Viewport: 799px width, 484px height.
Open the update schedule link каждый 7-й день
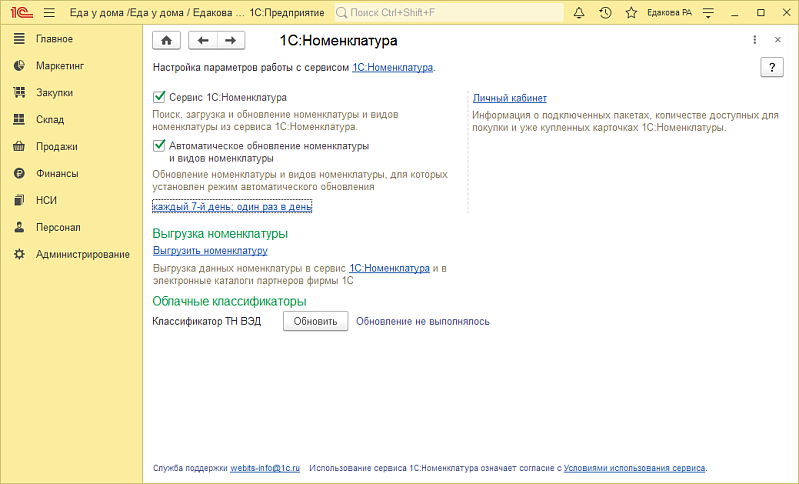point(232,206)
